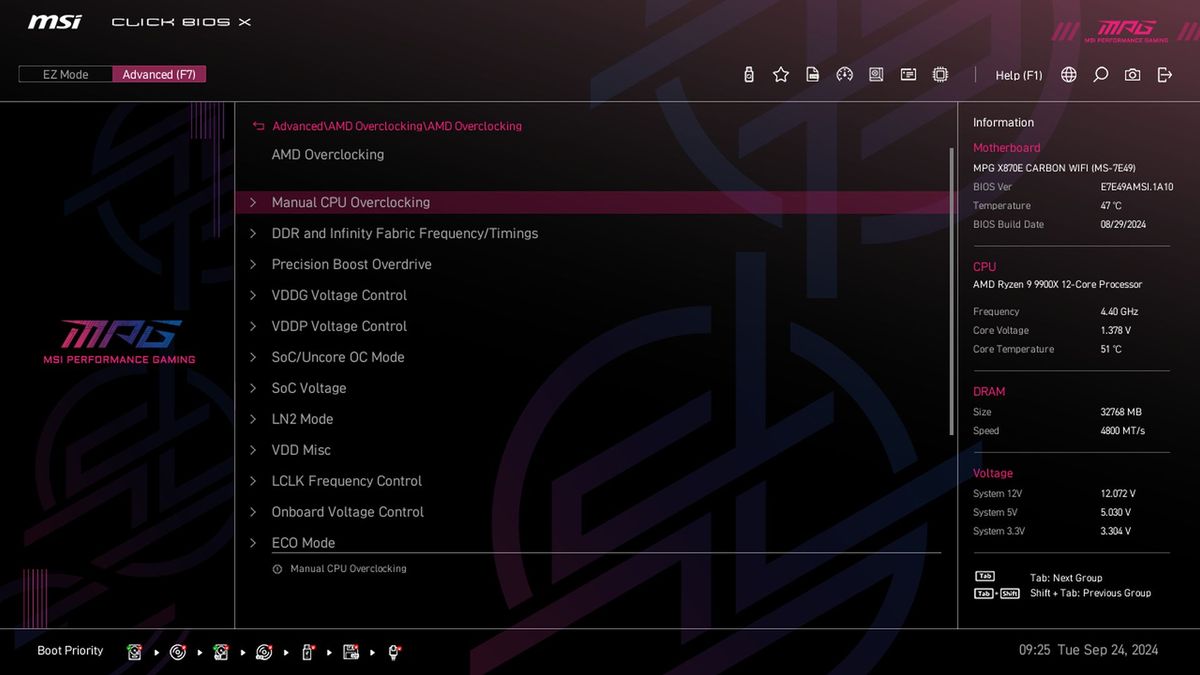This screenshot has width=1200, height=675.
Task: Click the System 3.3V value 3.304 V
Action: point(1116,532)
